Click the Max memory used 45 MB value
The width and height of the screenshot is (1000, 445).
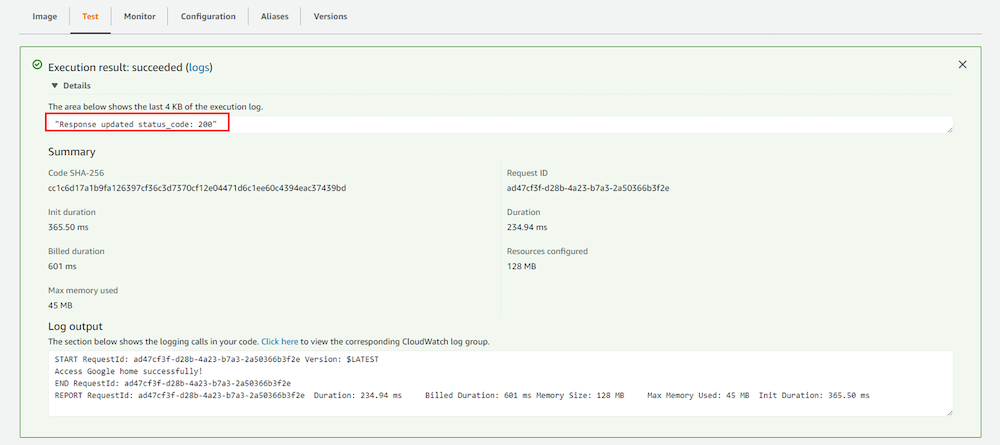pos(61,305)
